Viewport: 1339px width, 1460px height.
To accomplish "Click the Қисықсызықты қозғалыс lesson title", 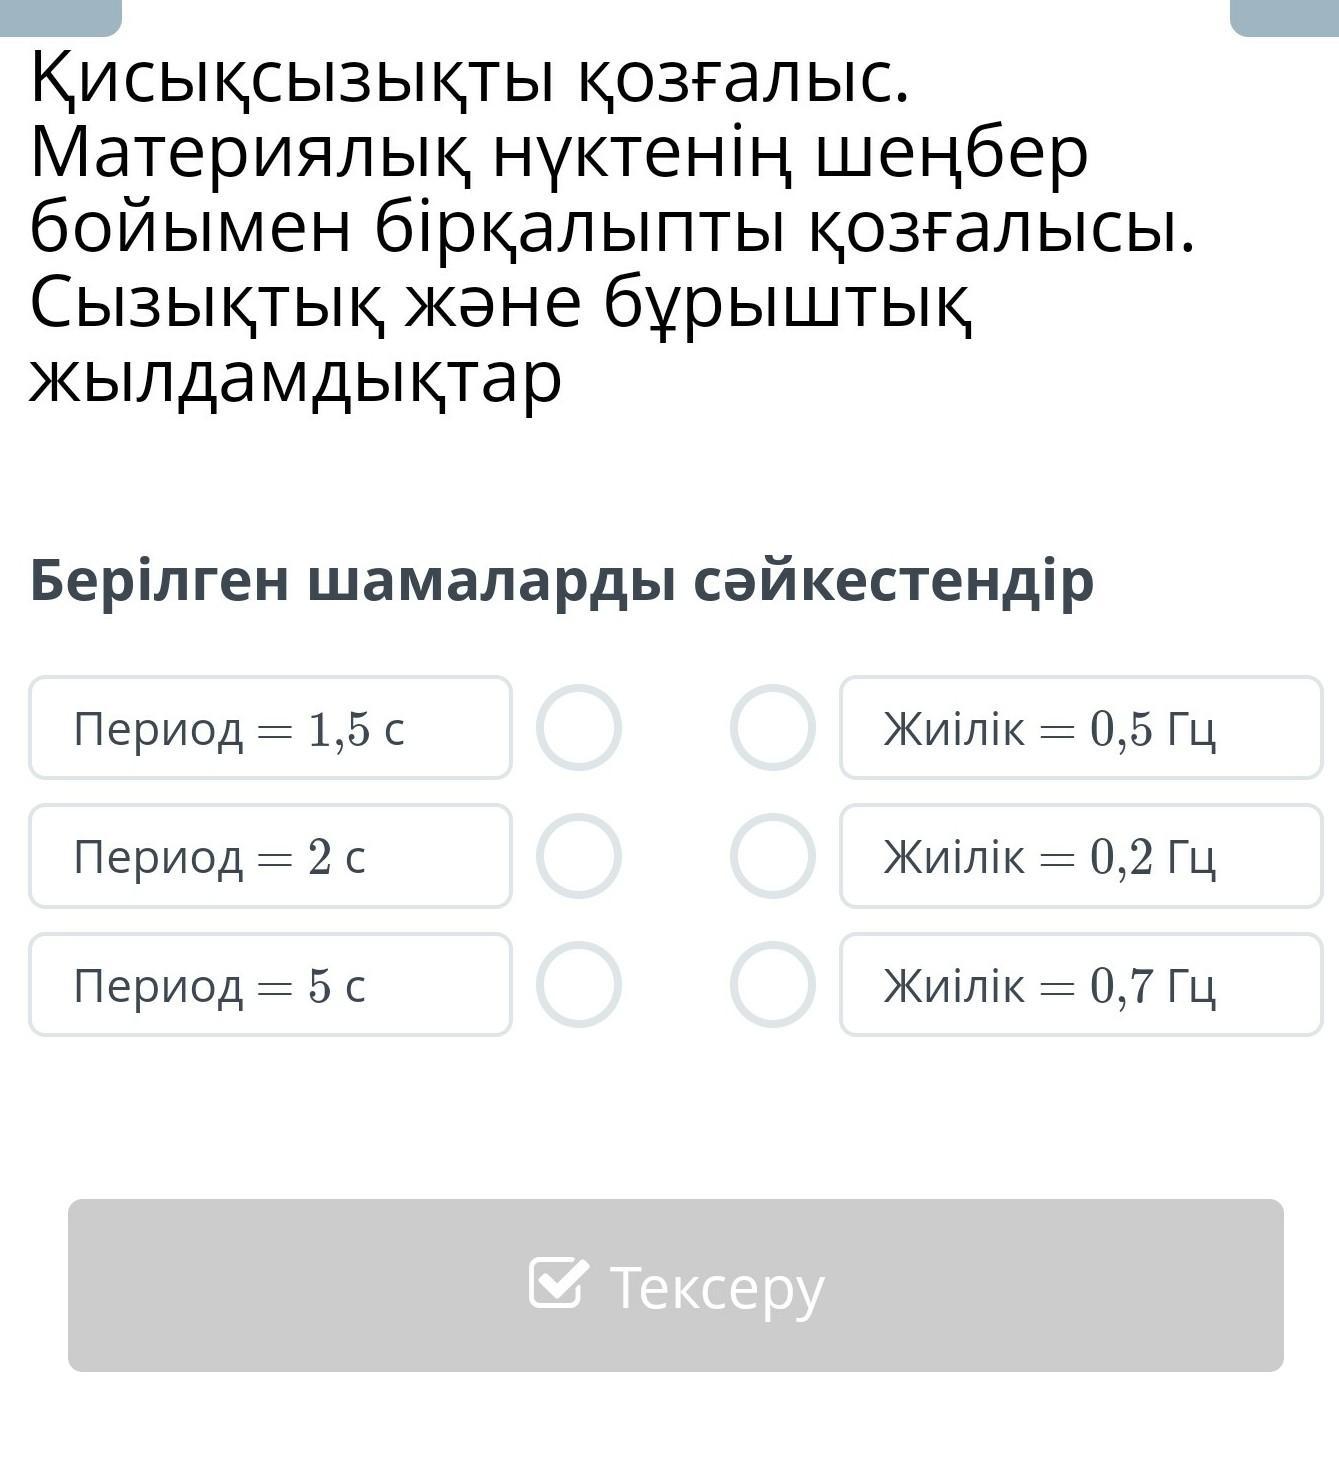I will [470, 78].
